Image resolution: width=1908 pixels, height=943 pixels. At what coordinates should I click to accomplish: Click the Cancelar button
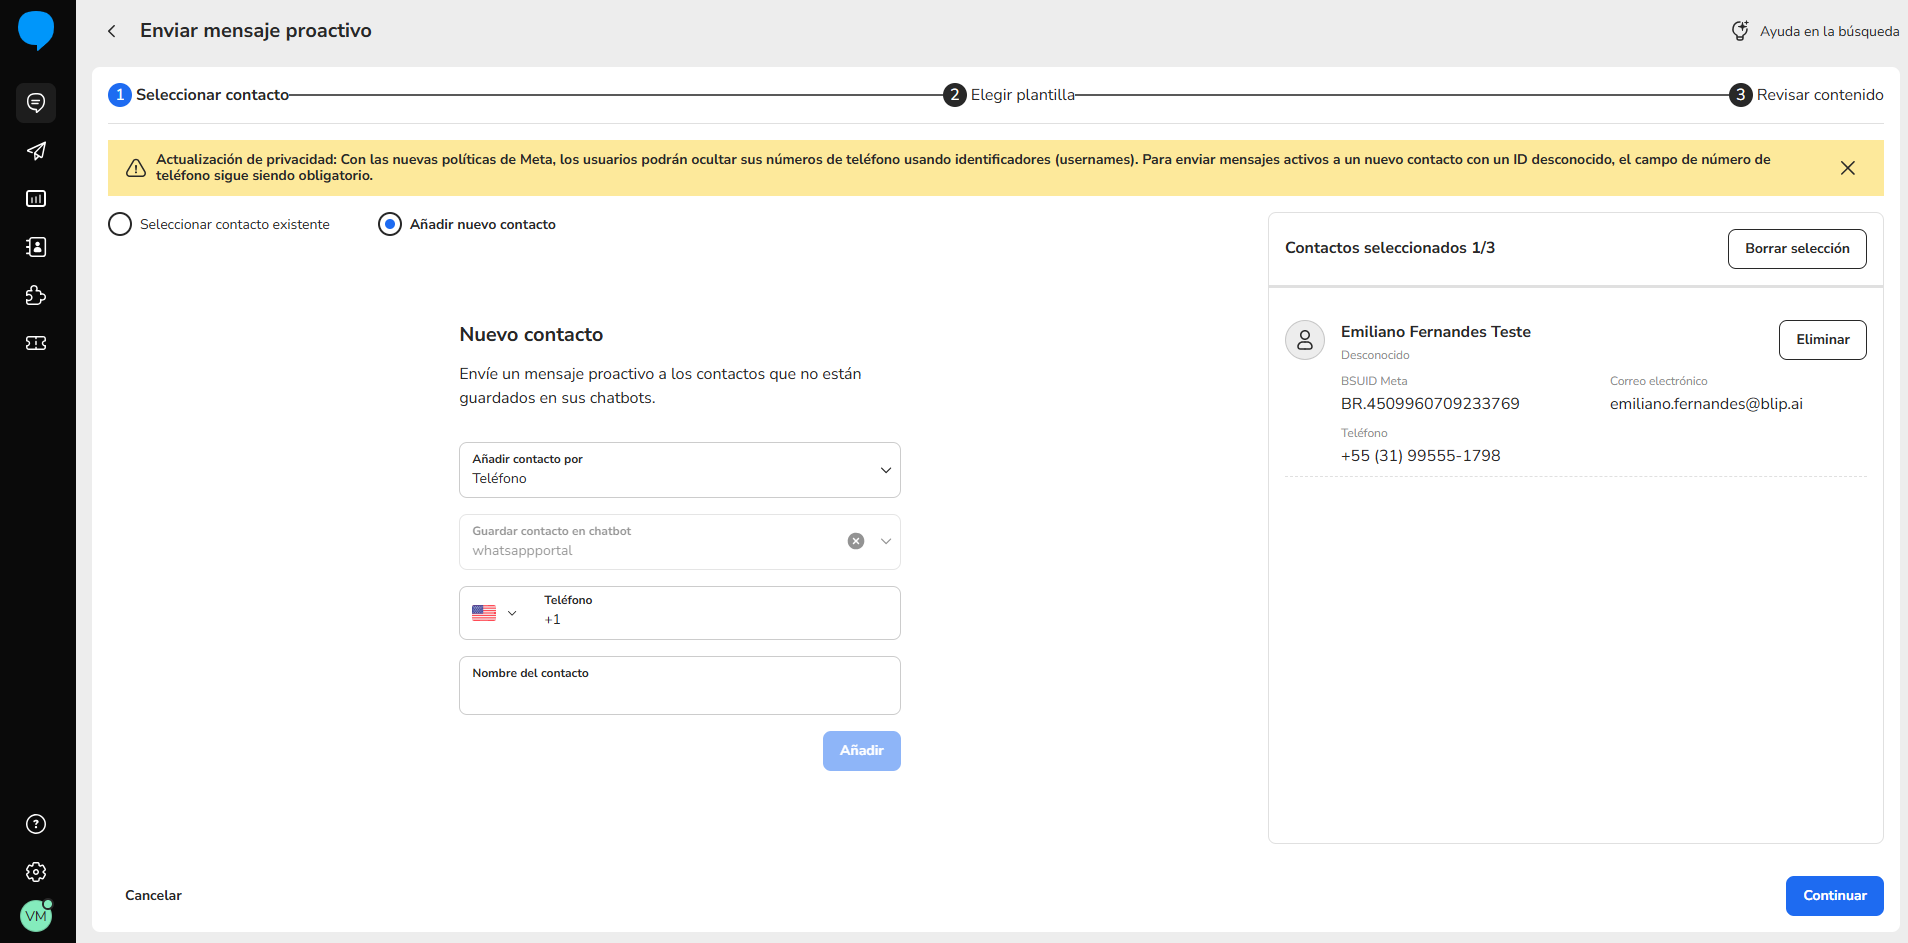(x=153, y=896)
